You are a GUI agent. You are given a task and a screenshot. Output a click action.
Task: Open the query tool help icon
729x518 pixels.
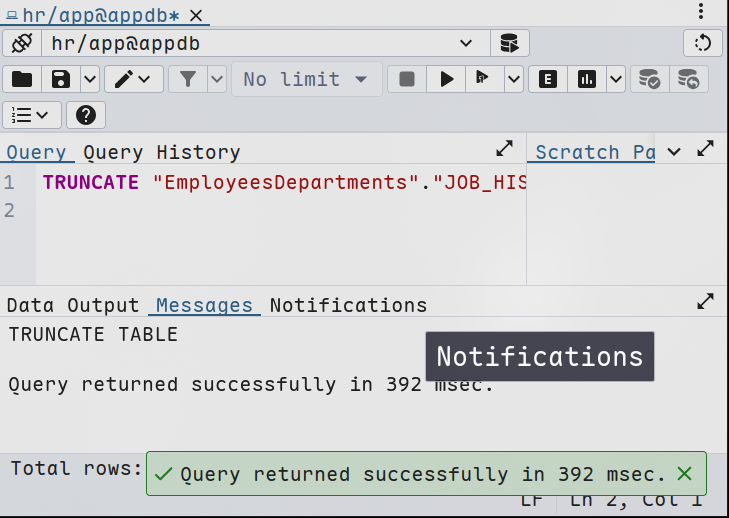coord(86,115)
